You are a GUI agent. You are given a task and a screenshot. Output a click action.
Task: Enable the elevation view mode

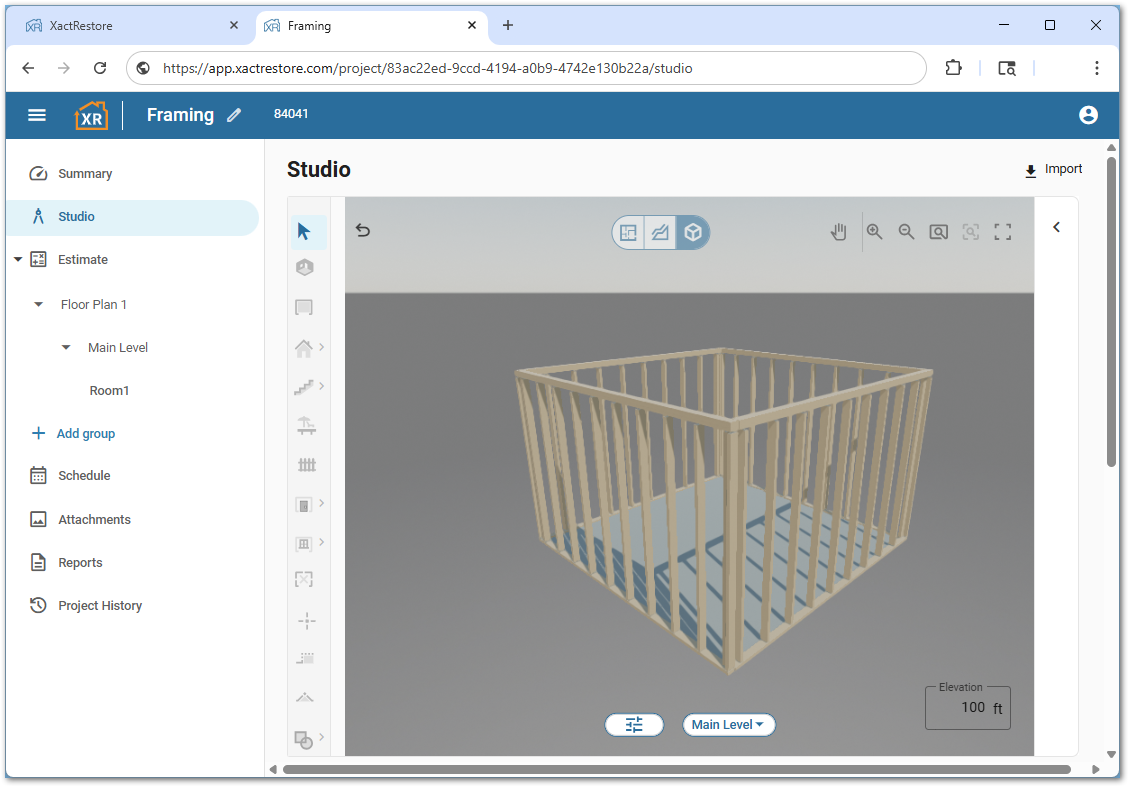[x=659, y=231]
